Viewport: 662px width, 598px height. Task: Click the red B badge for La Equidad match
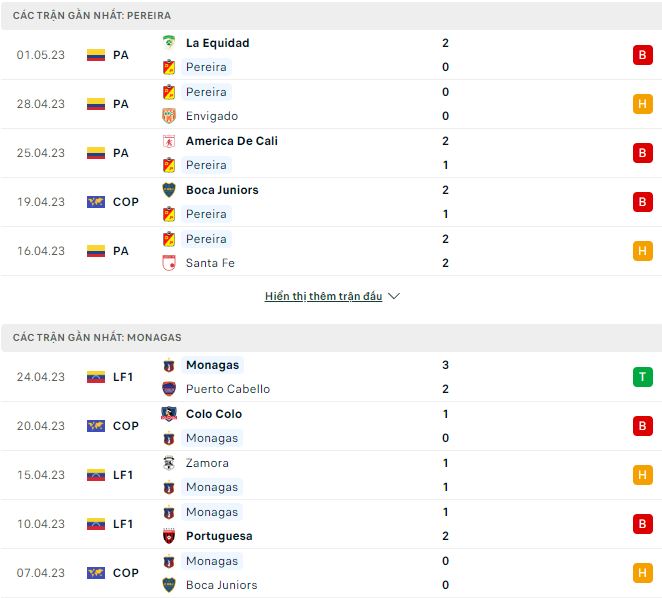pos(642,55)
